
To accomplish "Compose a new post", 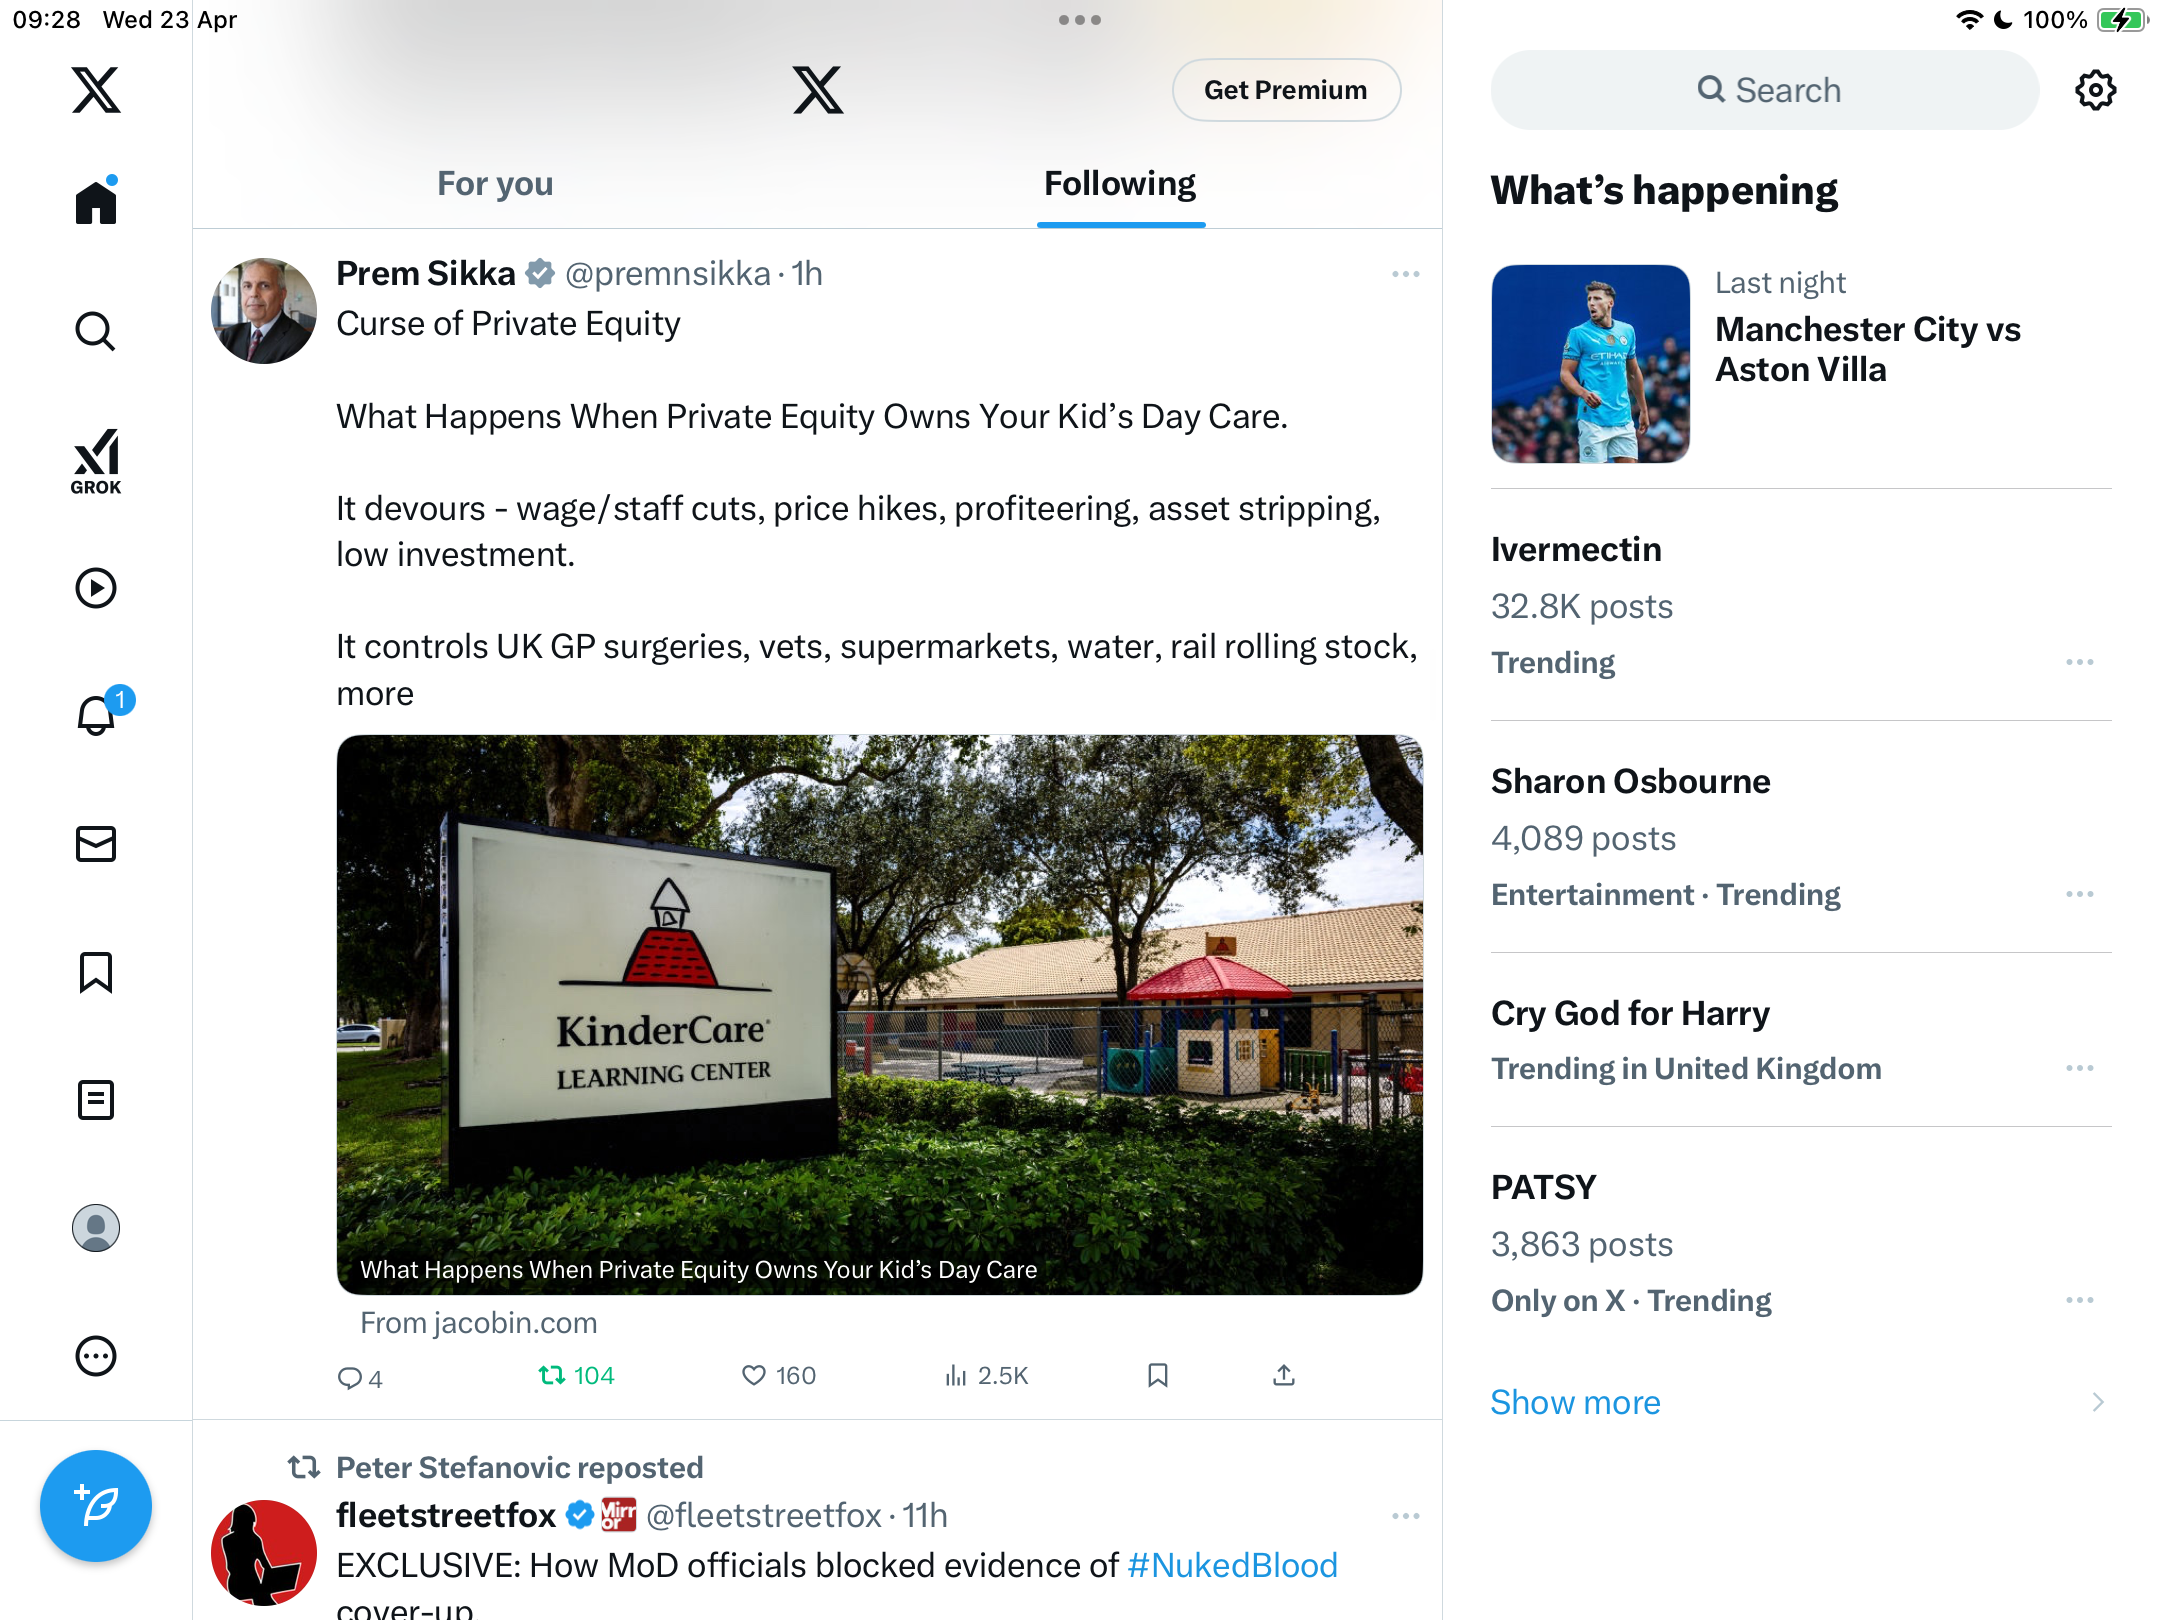I will point(96,1506).
